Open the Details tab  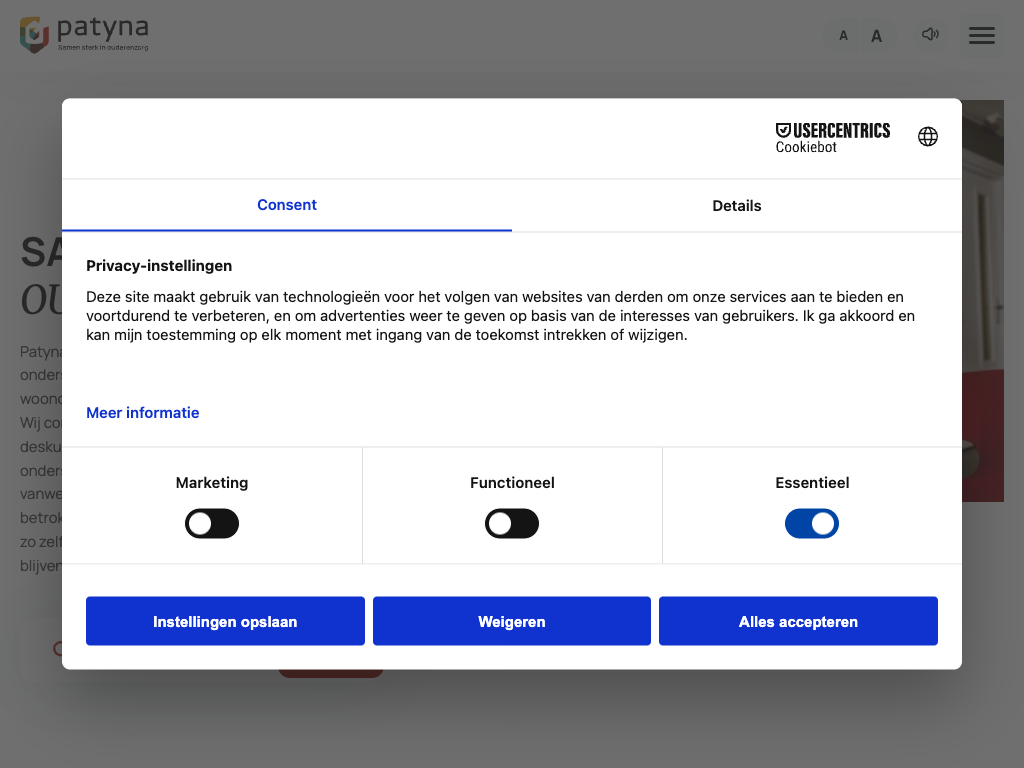coord(737,206)
